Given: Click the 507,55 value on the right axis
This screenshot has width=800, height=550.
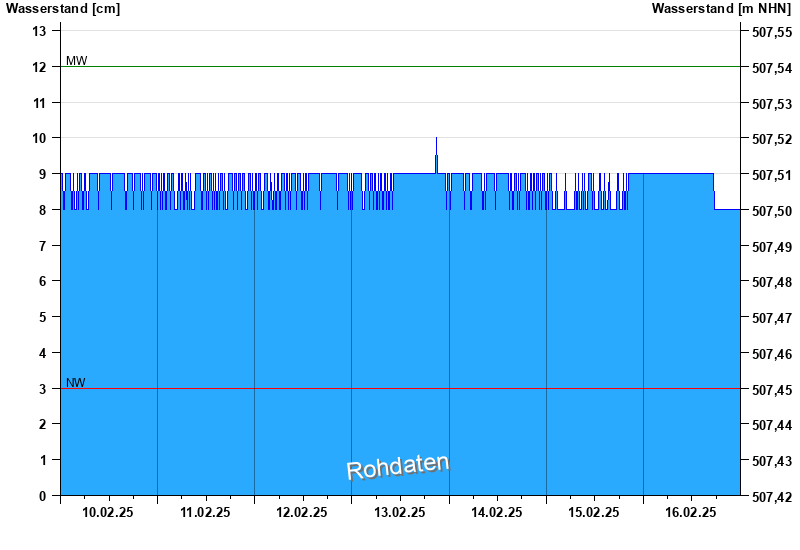Looking at the screenshot, I should 771,32.
